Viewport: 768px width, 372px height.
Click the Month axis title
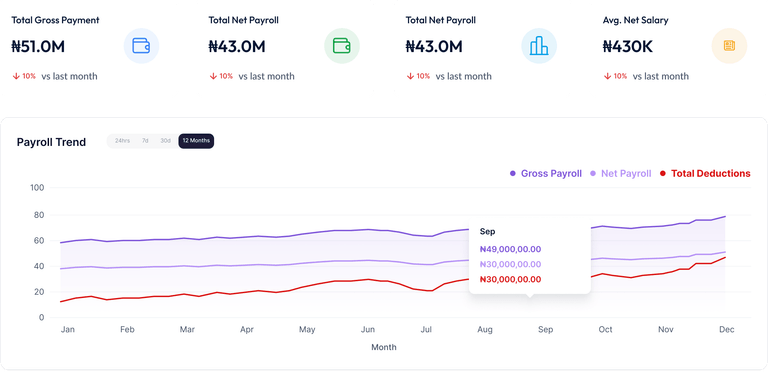click(384, 347)
